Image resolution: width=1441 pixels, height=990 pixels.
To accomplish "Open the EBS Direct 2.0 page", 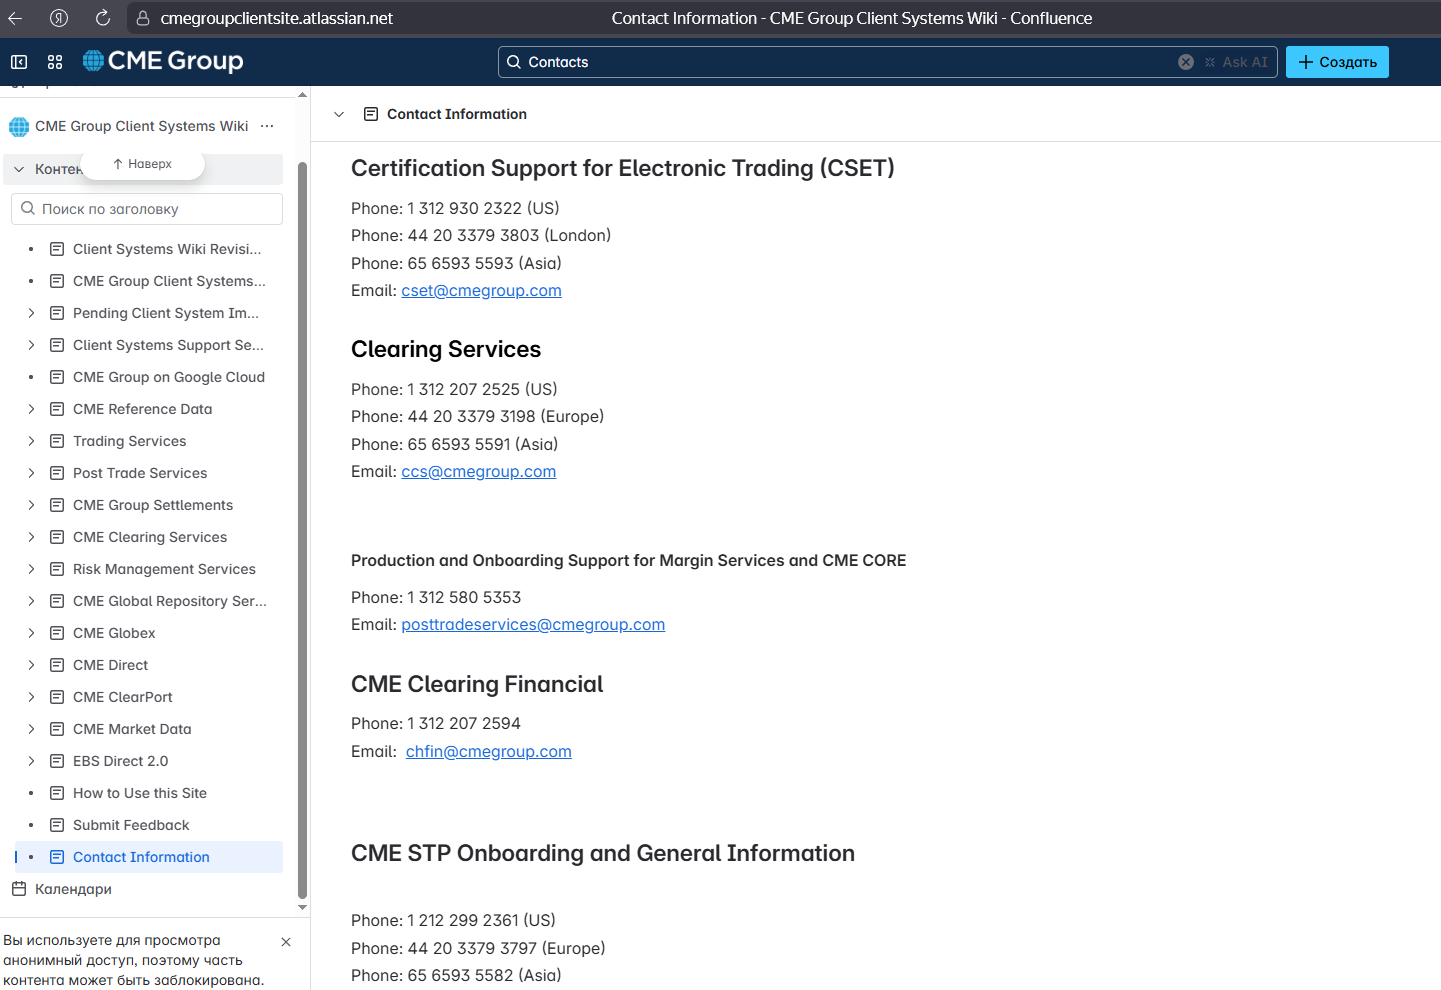I will [121, 761].
